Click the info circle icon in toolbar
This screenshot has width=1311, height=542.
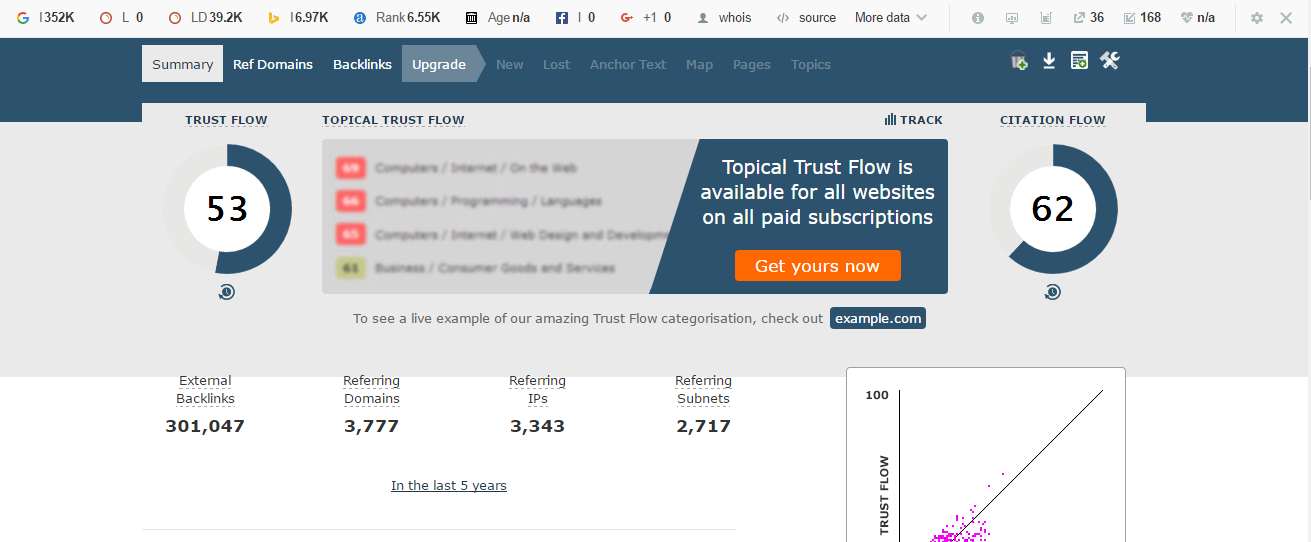point(978,18)
